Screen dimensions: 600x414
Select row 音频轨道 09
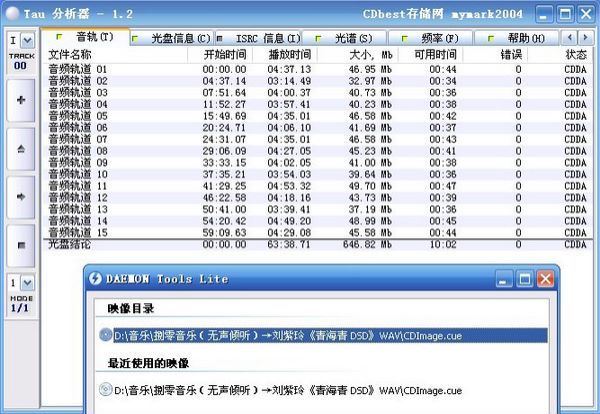318,163
